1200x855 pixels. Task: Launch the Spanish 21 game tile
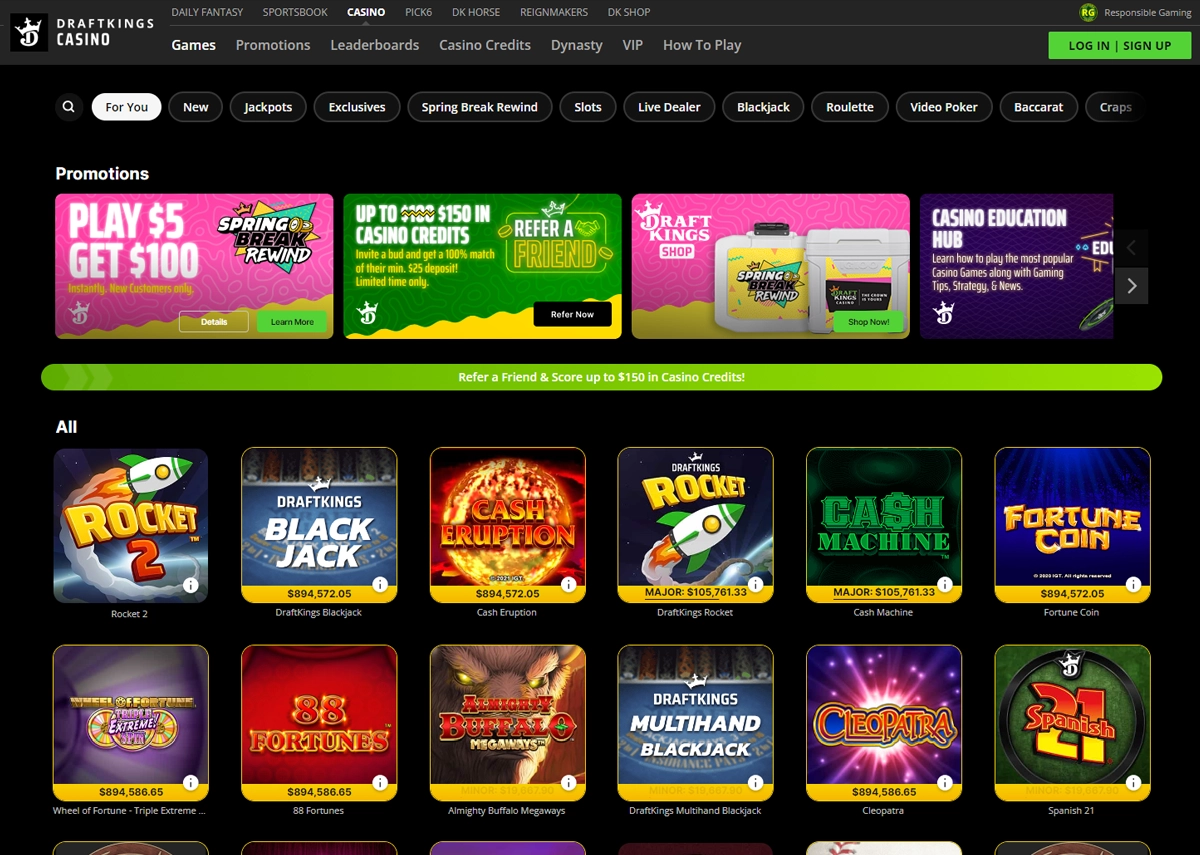1072,723
